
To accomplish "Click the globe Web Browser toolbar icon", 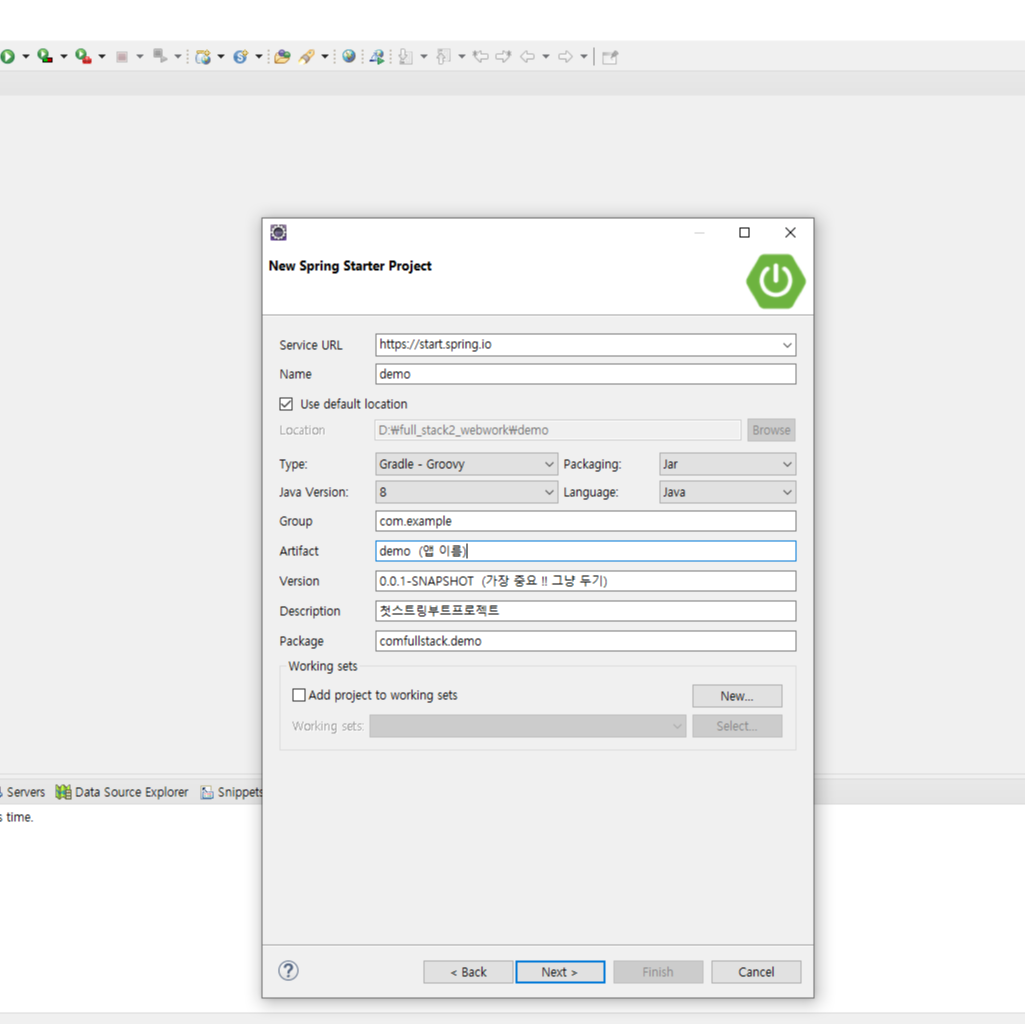I will point(349,56).
